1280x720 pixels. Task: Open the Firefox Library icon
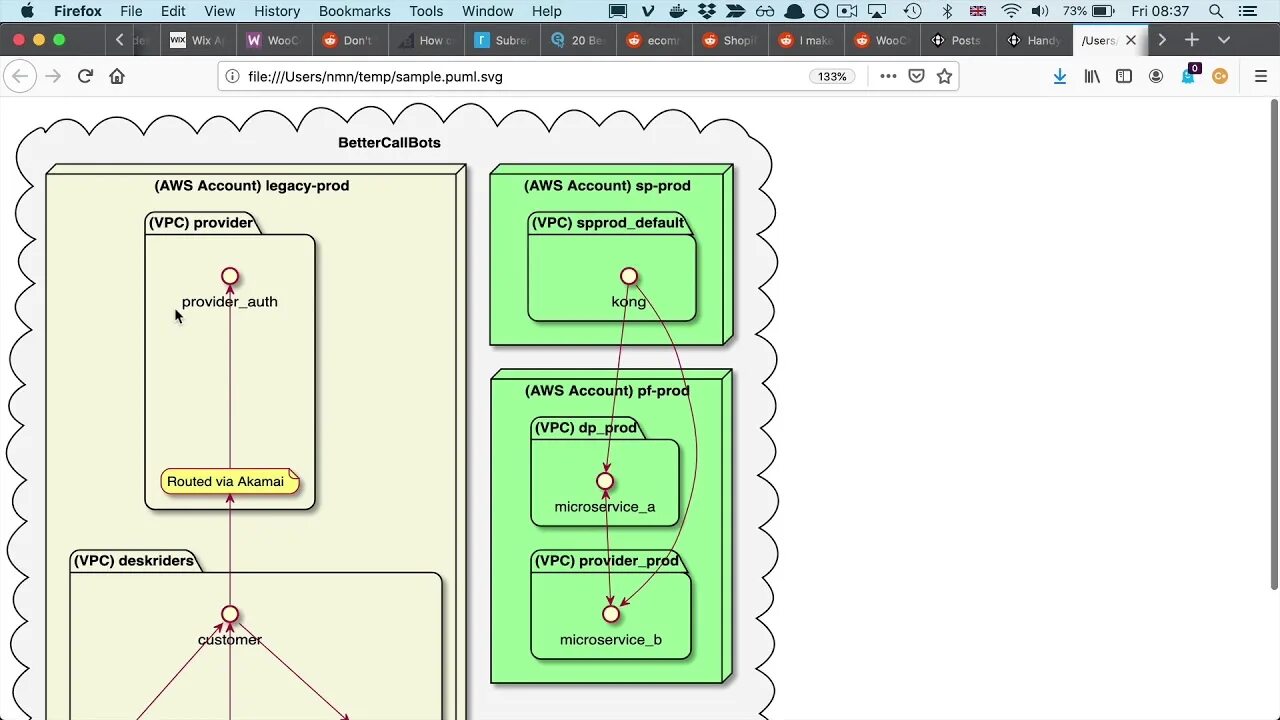[x=1092, y=76]
